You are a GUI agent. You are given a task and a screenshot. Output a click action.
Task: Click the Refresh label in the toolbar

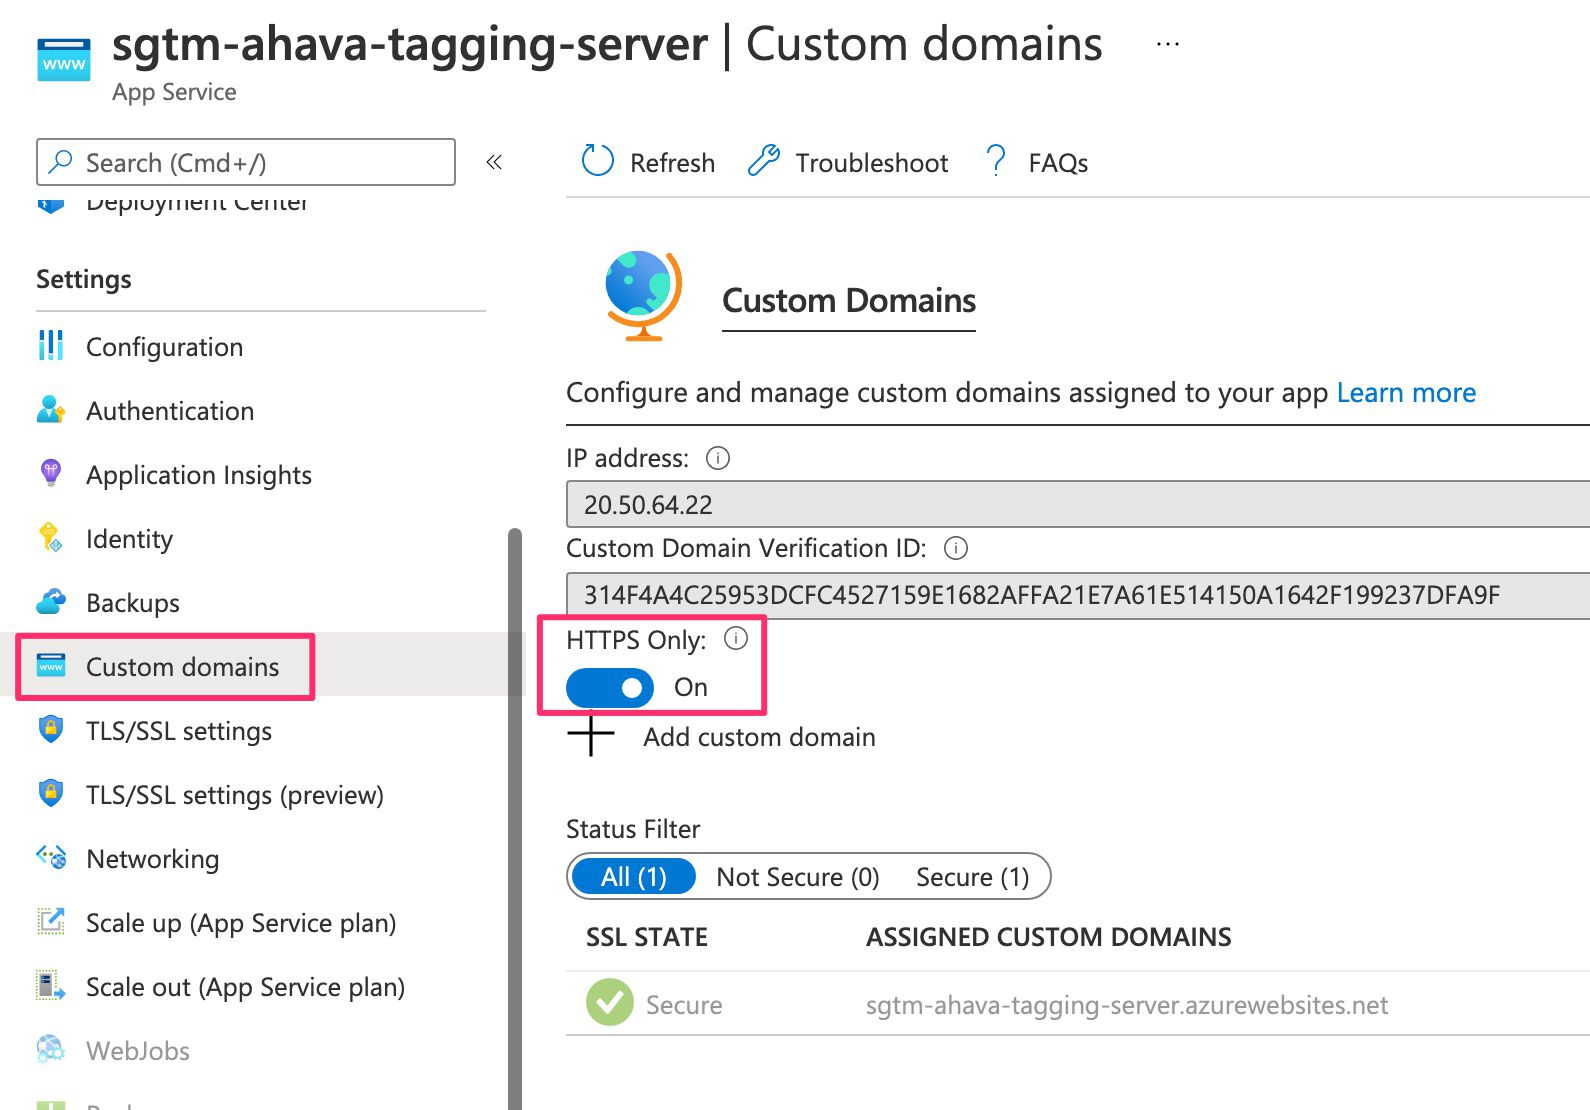pos(672,163)
